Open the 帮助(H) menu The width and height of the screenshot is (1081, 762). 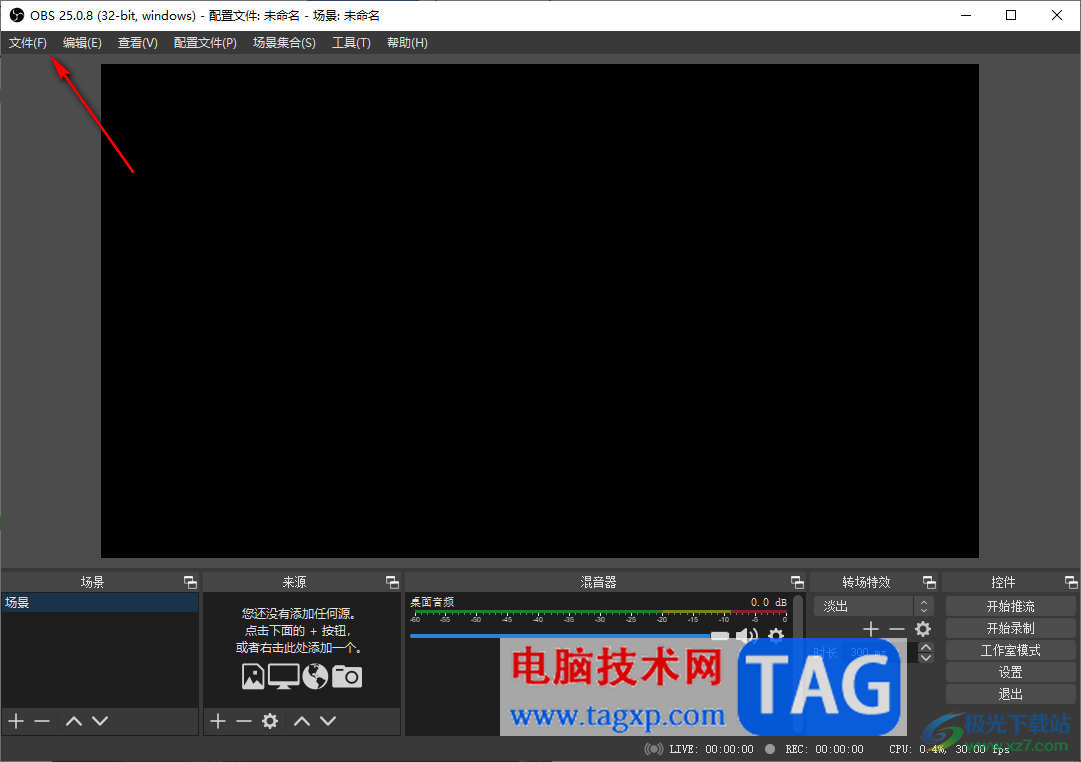(x=407, y=43)
